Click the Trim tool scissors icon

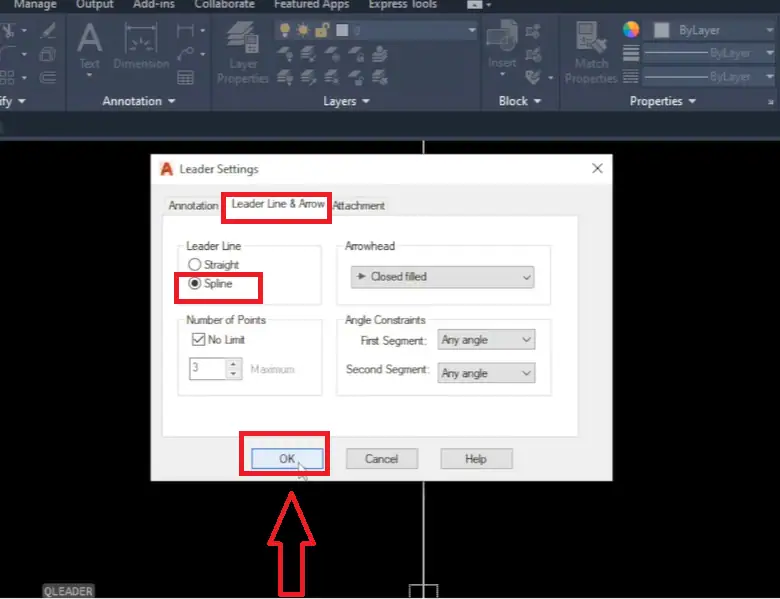[x=8, y=31]
